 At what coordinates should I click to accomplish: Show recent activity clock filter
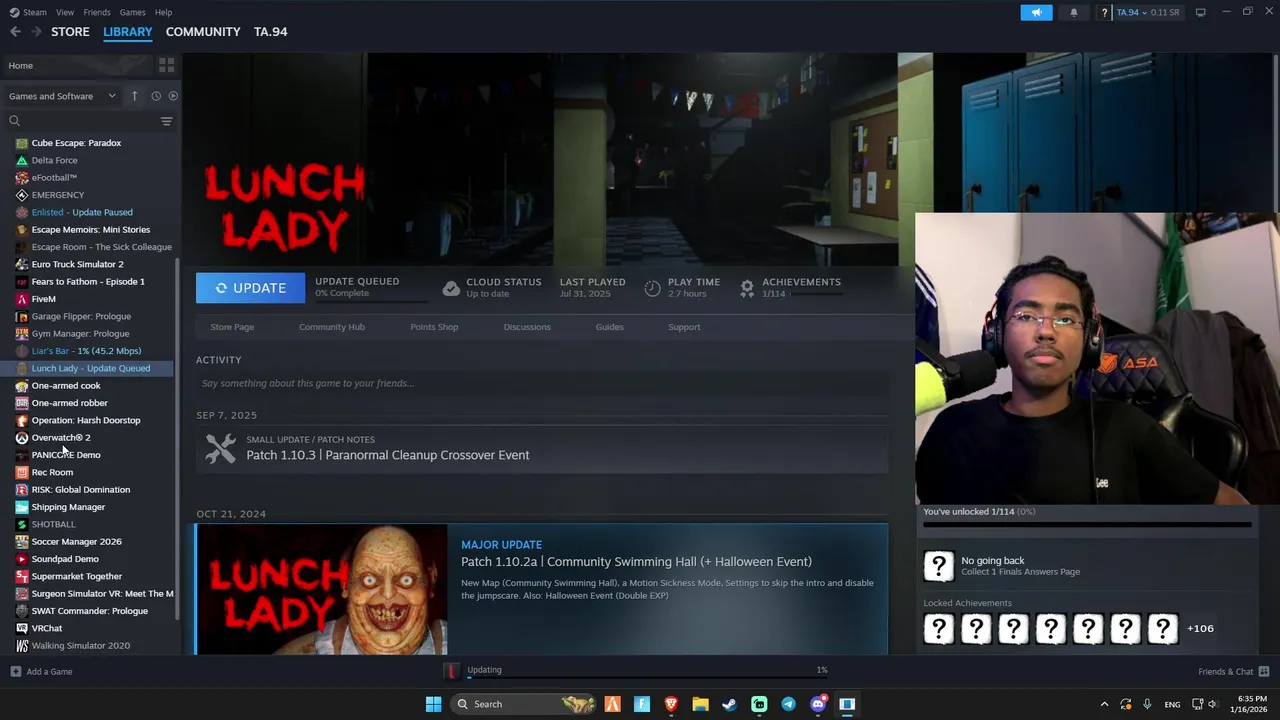click(x=156, y=96)
